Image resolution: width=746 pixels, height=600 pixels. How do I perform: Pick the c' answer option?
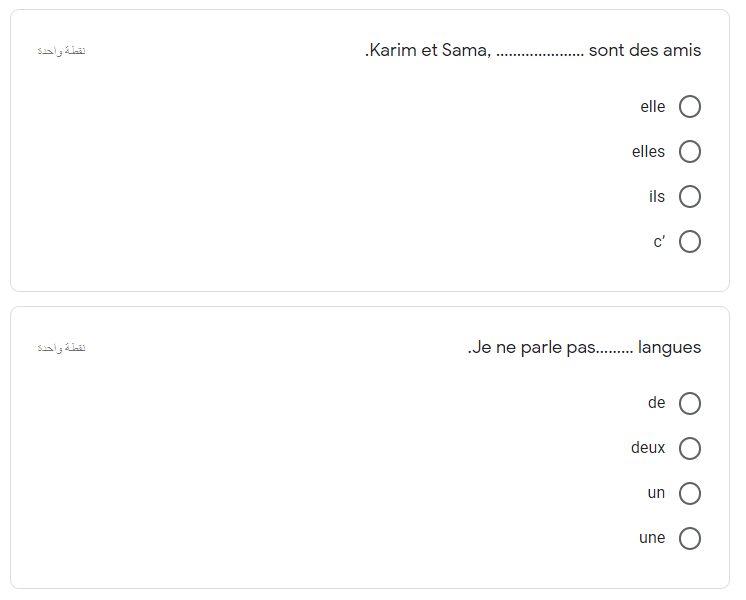pos(689,241)
